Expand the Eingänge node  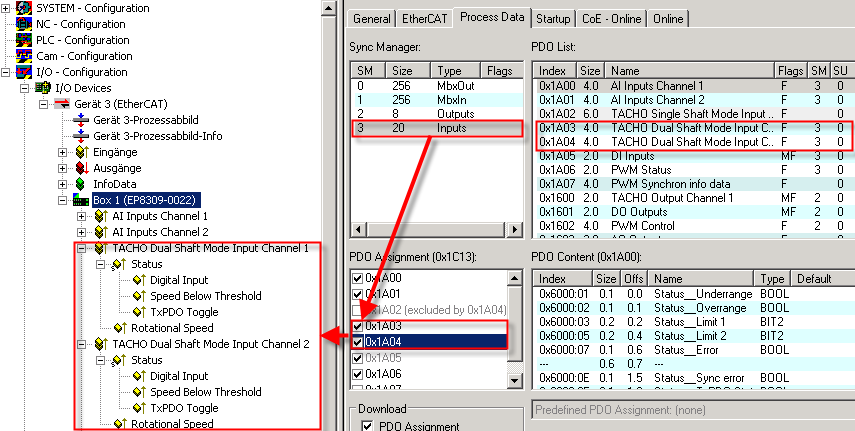63,152
